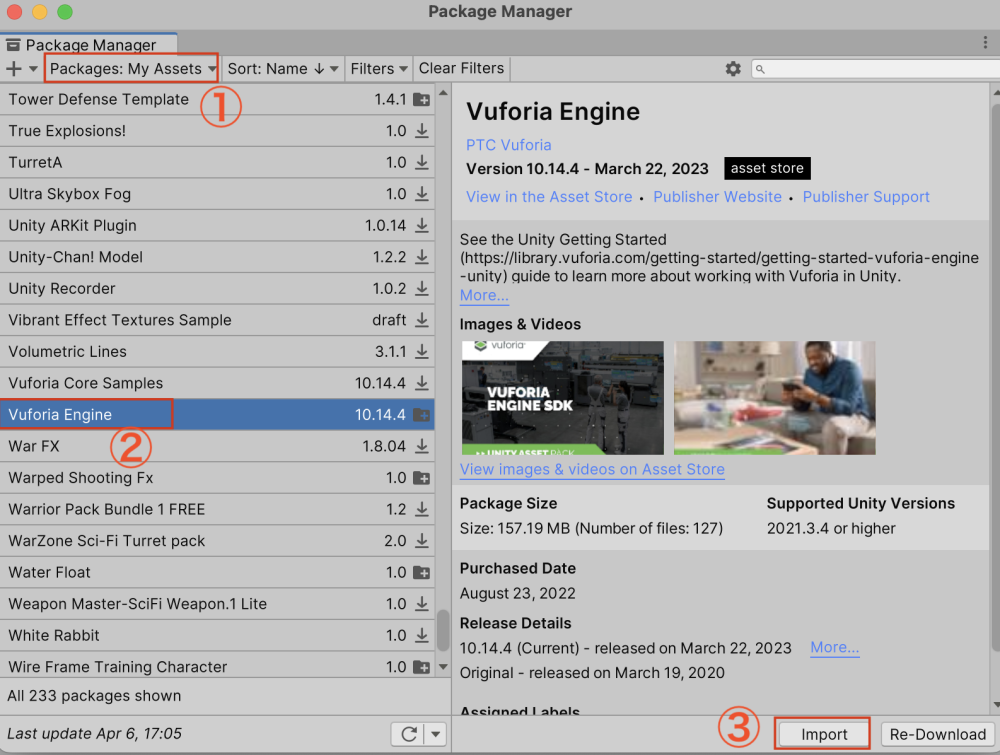Click the Import button
Screen dimensions: 1000x755
point(824,734)
